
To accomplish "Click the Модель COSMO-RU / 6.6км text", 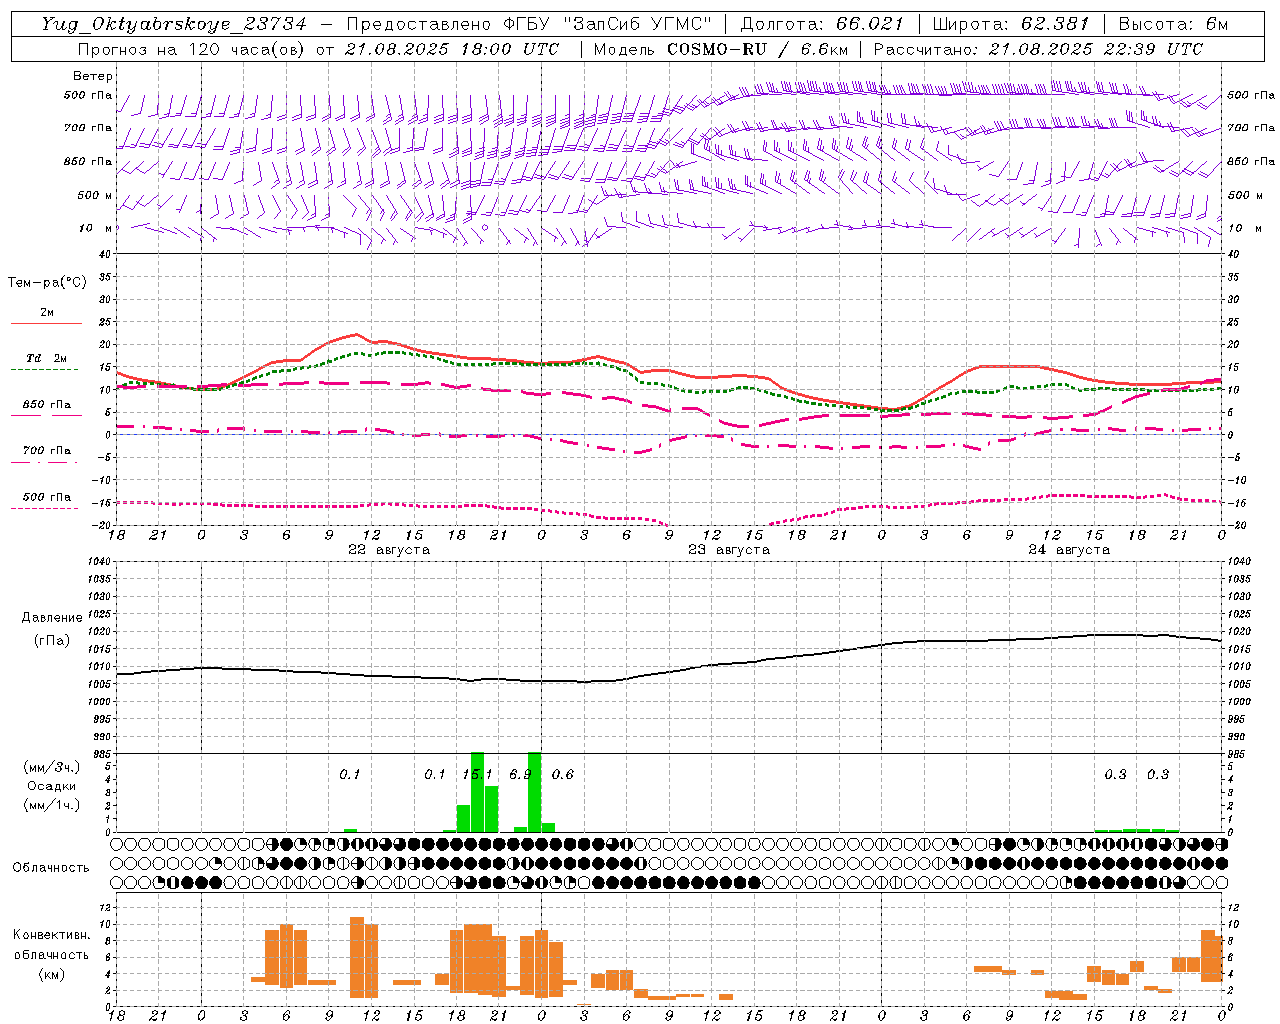I will pyautogui.click(x=721, y=49).
